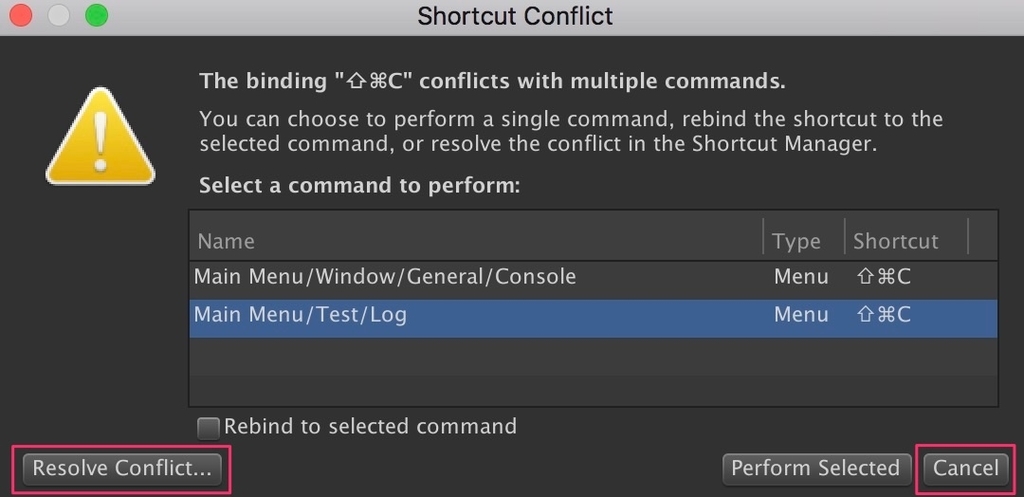Cancel the shortcut conflict dialog
The image size is (1024, 497).
coord(966,468)
